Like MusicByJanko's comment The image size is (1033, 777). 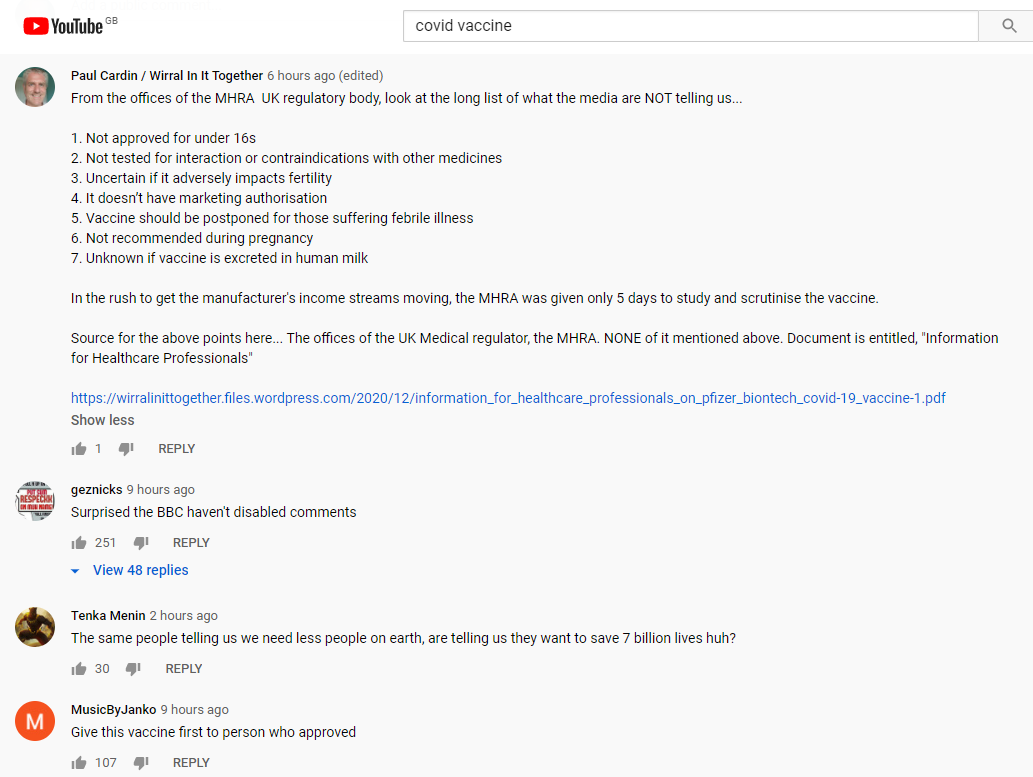79,763
